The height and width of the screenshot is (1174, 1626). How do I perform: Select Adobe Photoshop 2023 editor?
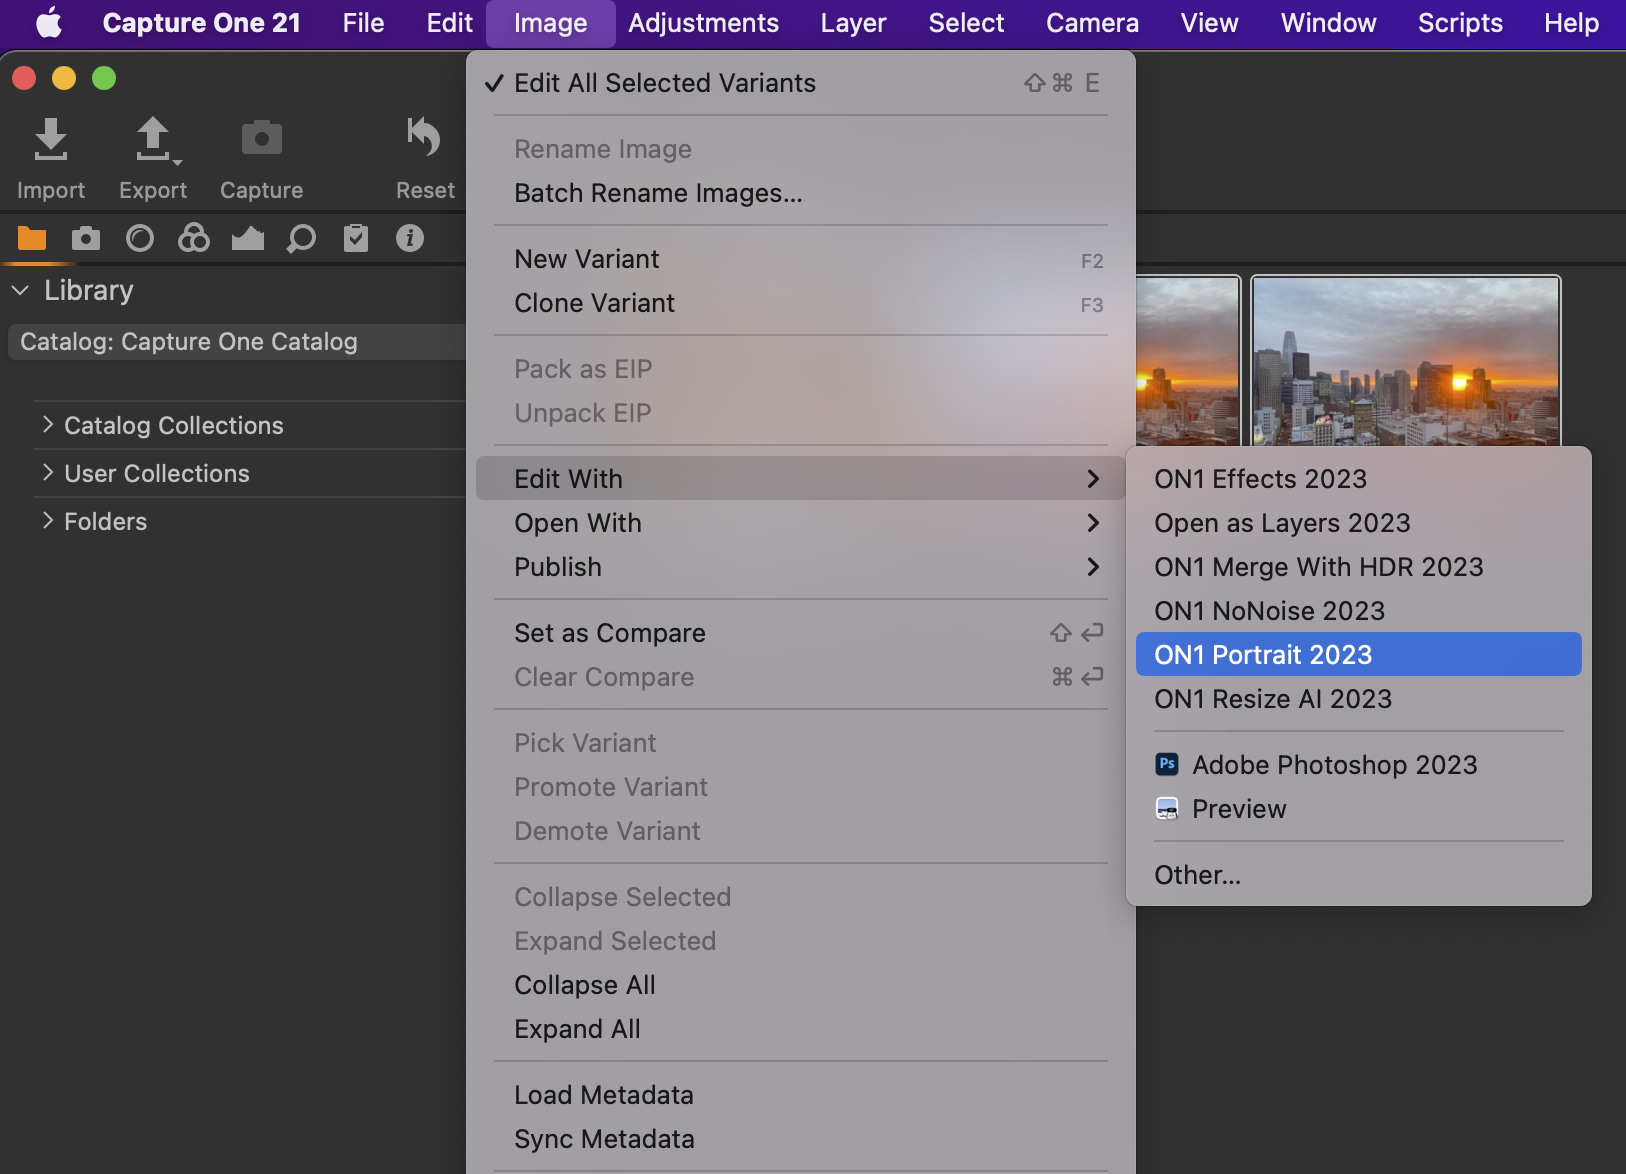(x=1334, y=765)
